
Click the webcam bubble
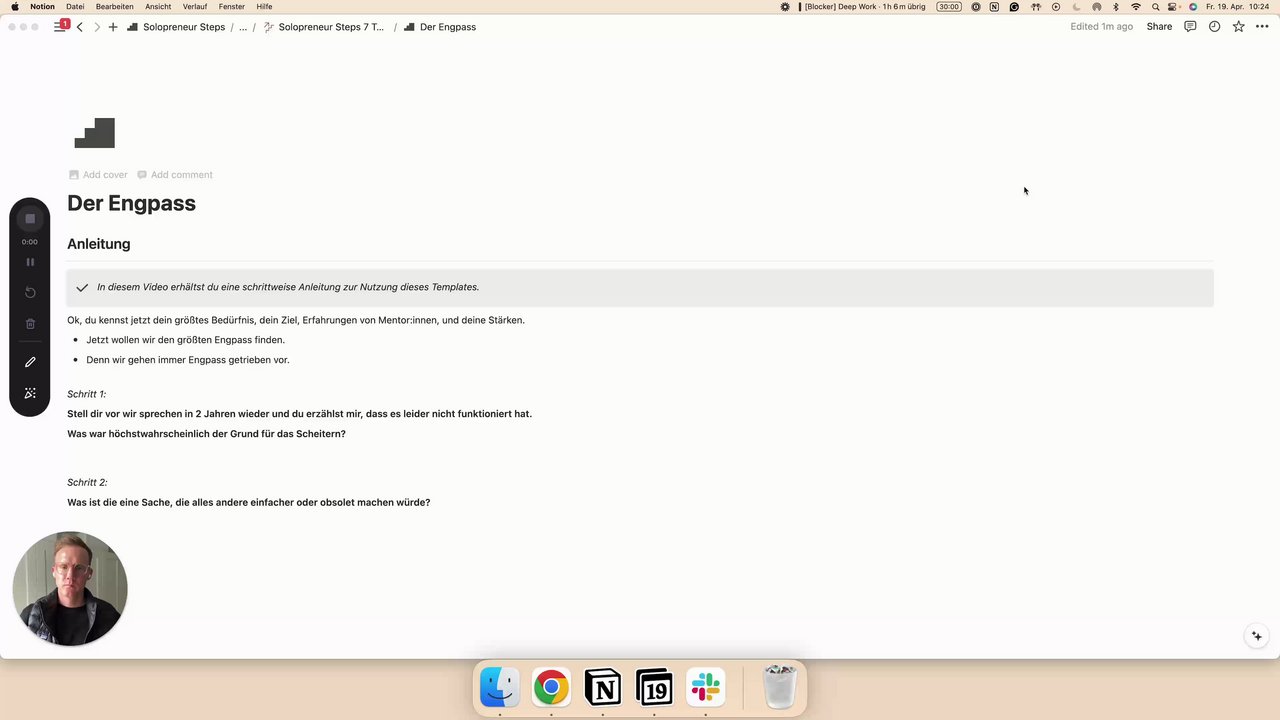(70, 588)
